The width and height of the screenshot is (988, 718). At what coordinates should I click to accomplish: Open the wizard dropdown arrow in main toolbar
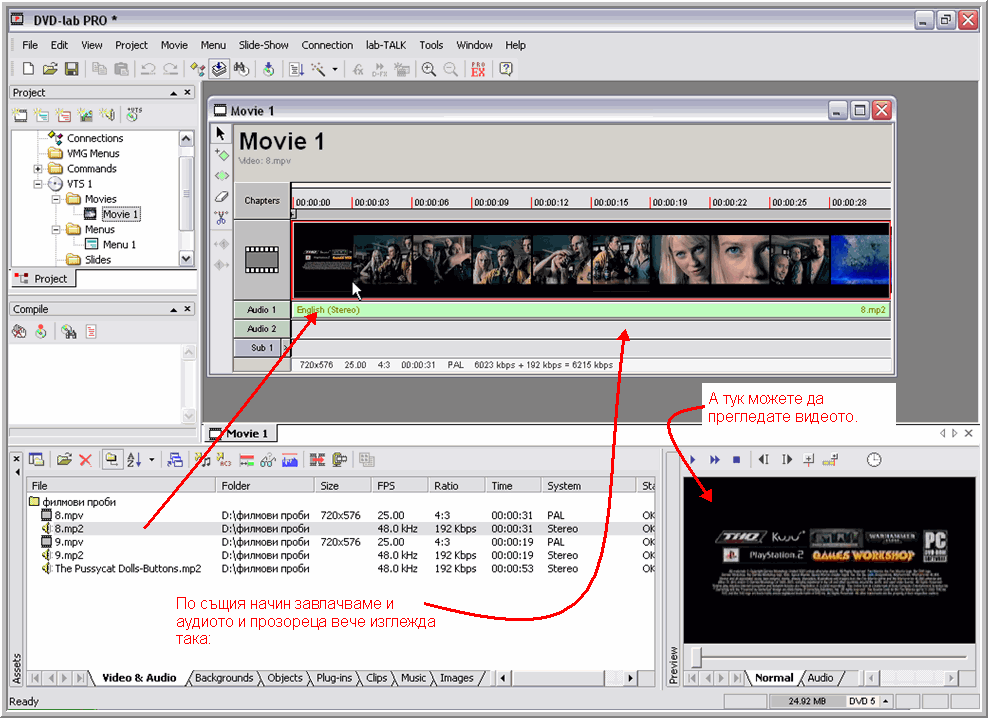point(335,69)
